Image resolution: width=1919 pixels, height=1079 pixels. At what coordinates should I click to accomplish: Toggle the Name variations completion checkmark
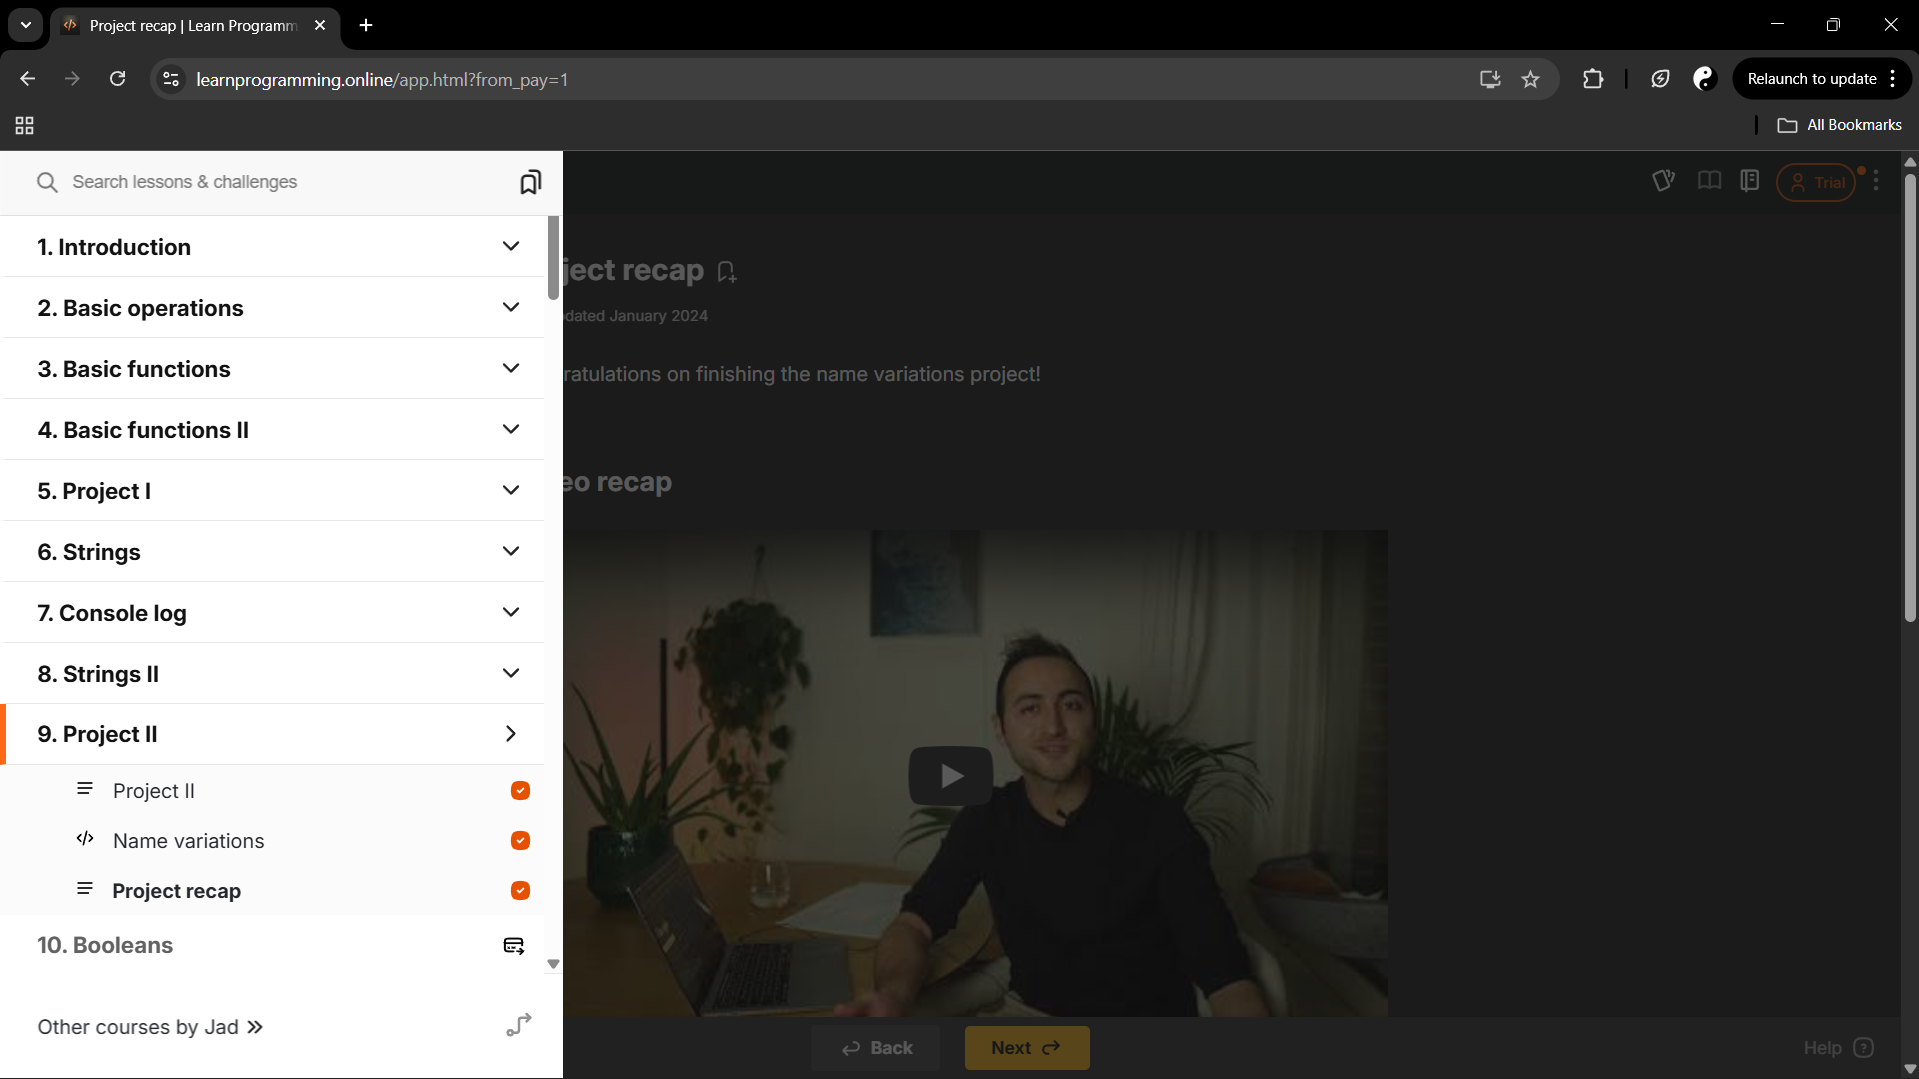click(x=520, y=841)
